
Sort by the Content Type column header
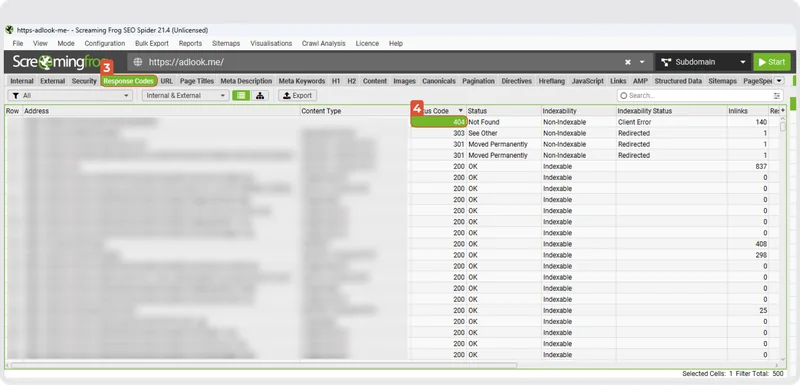click(355, 111)
